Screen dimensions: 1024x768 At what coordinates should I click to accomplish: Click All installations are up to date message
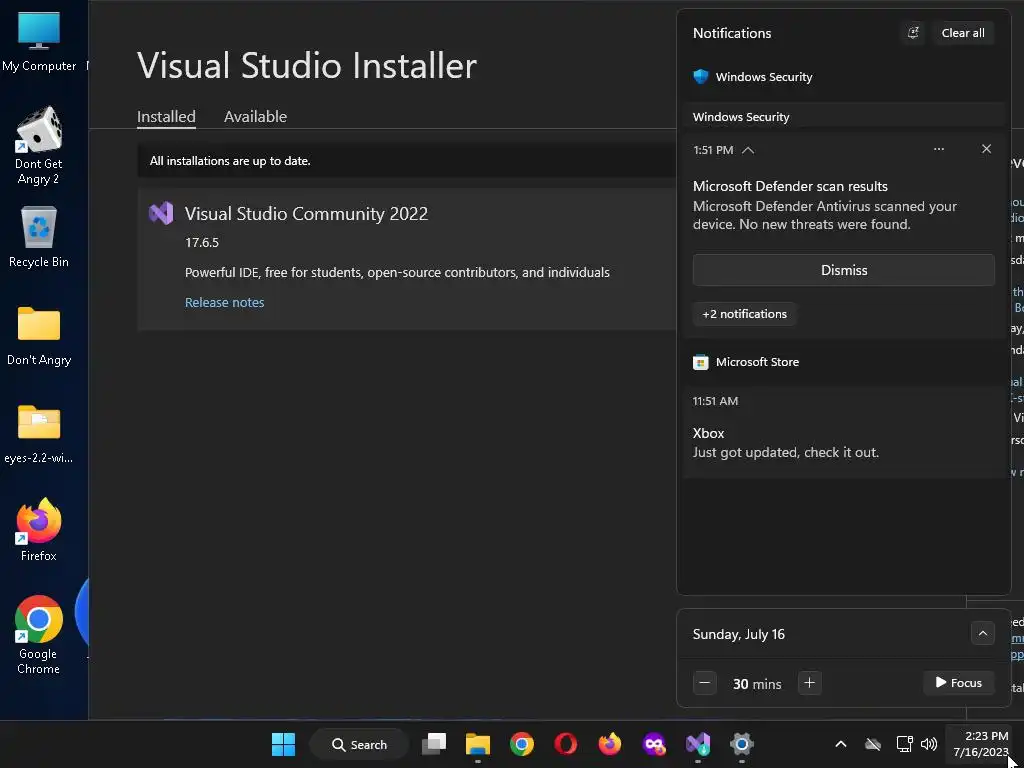230,161
